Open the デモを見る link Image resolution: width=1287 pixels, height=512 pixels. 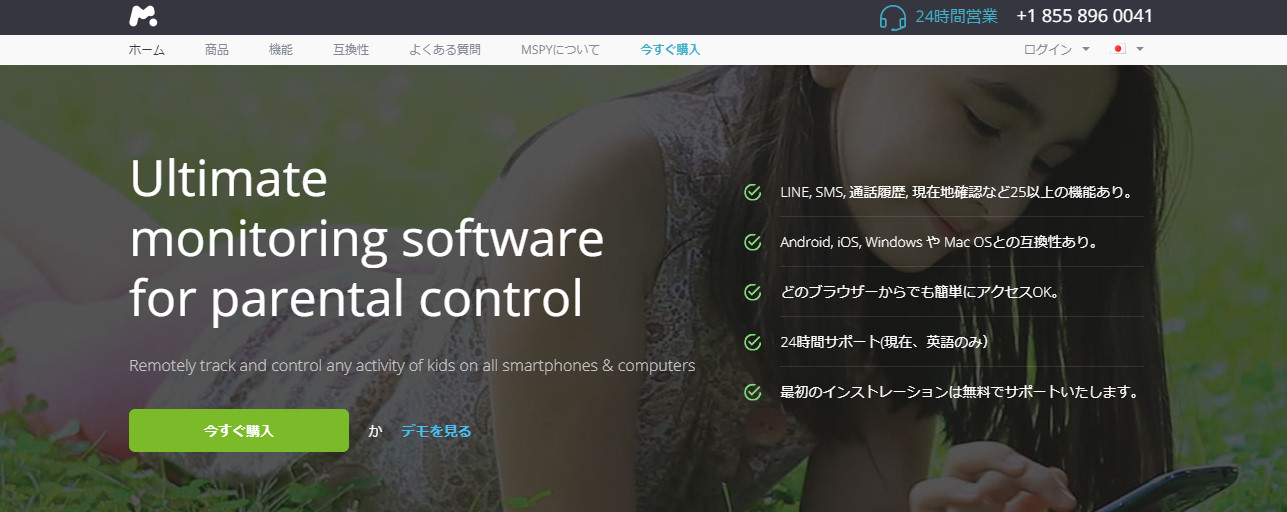tap(436, 431)
